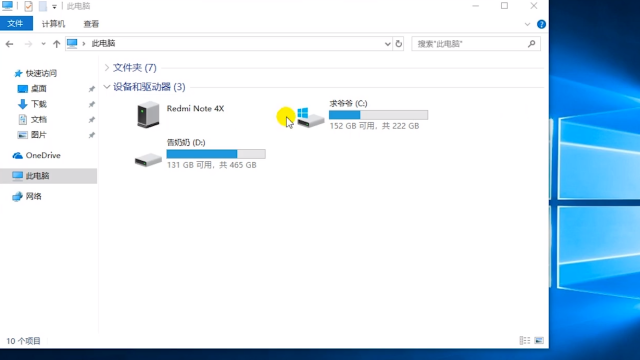Switch to details view icon in status bar

pyautogui.click(x=524, y=340)
